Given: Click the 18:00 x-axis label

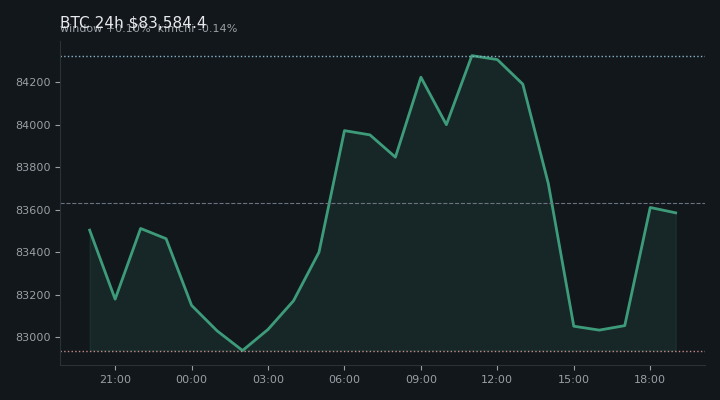Looking at the screenshot, I should pyautogui.click(x=650, y=379).
